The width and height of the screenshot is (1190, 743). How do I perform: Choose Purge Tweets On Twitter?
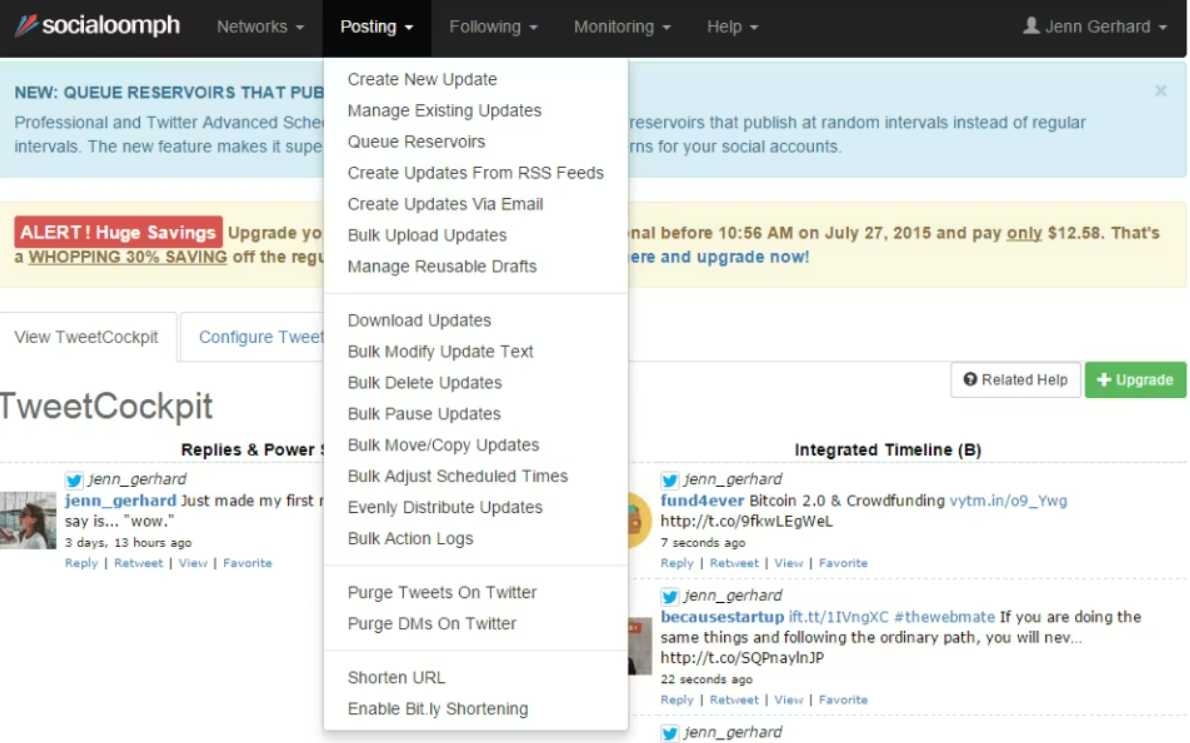[x=442, y=592]
